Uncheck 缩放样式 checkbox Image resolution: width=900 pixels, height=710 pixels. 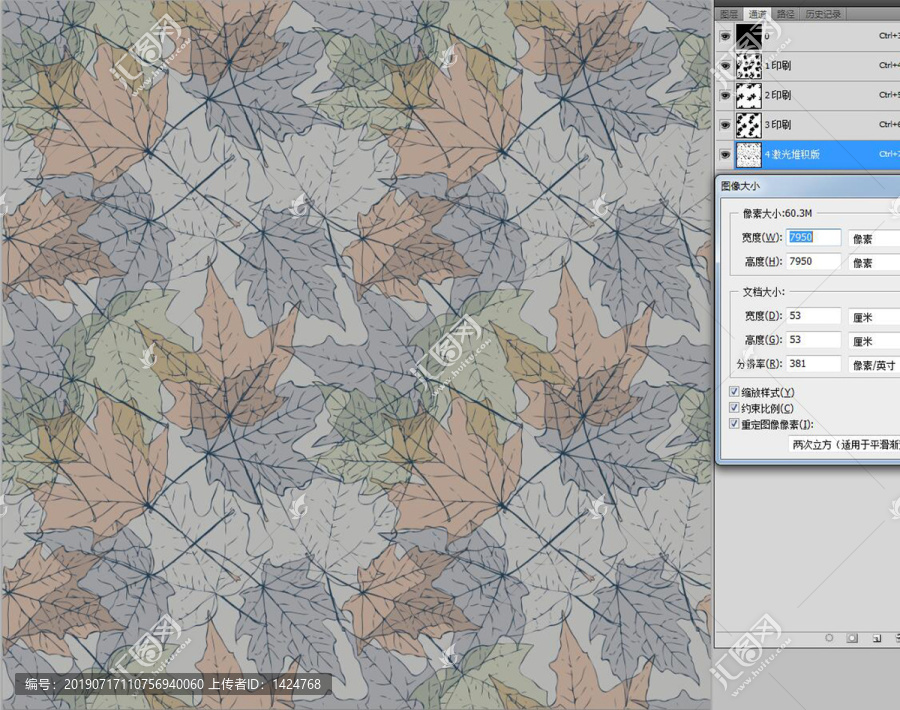pyautogui.click(x=734, y=391)
